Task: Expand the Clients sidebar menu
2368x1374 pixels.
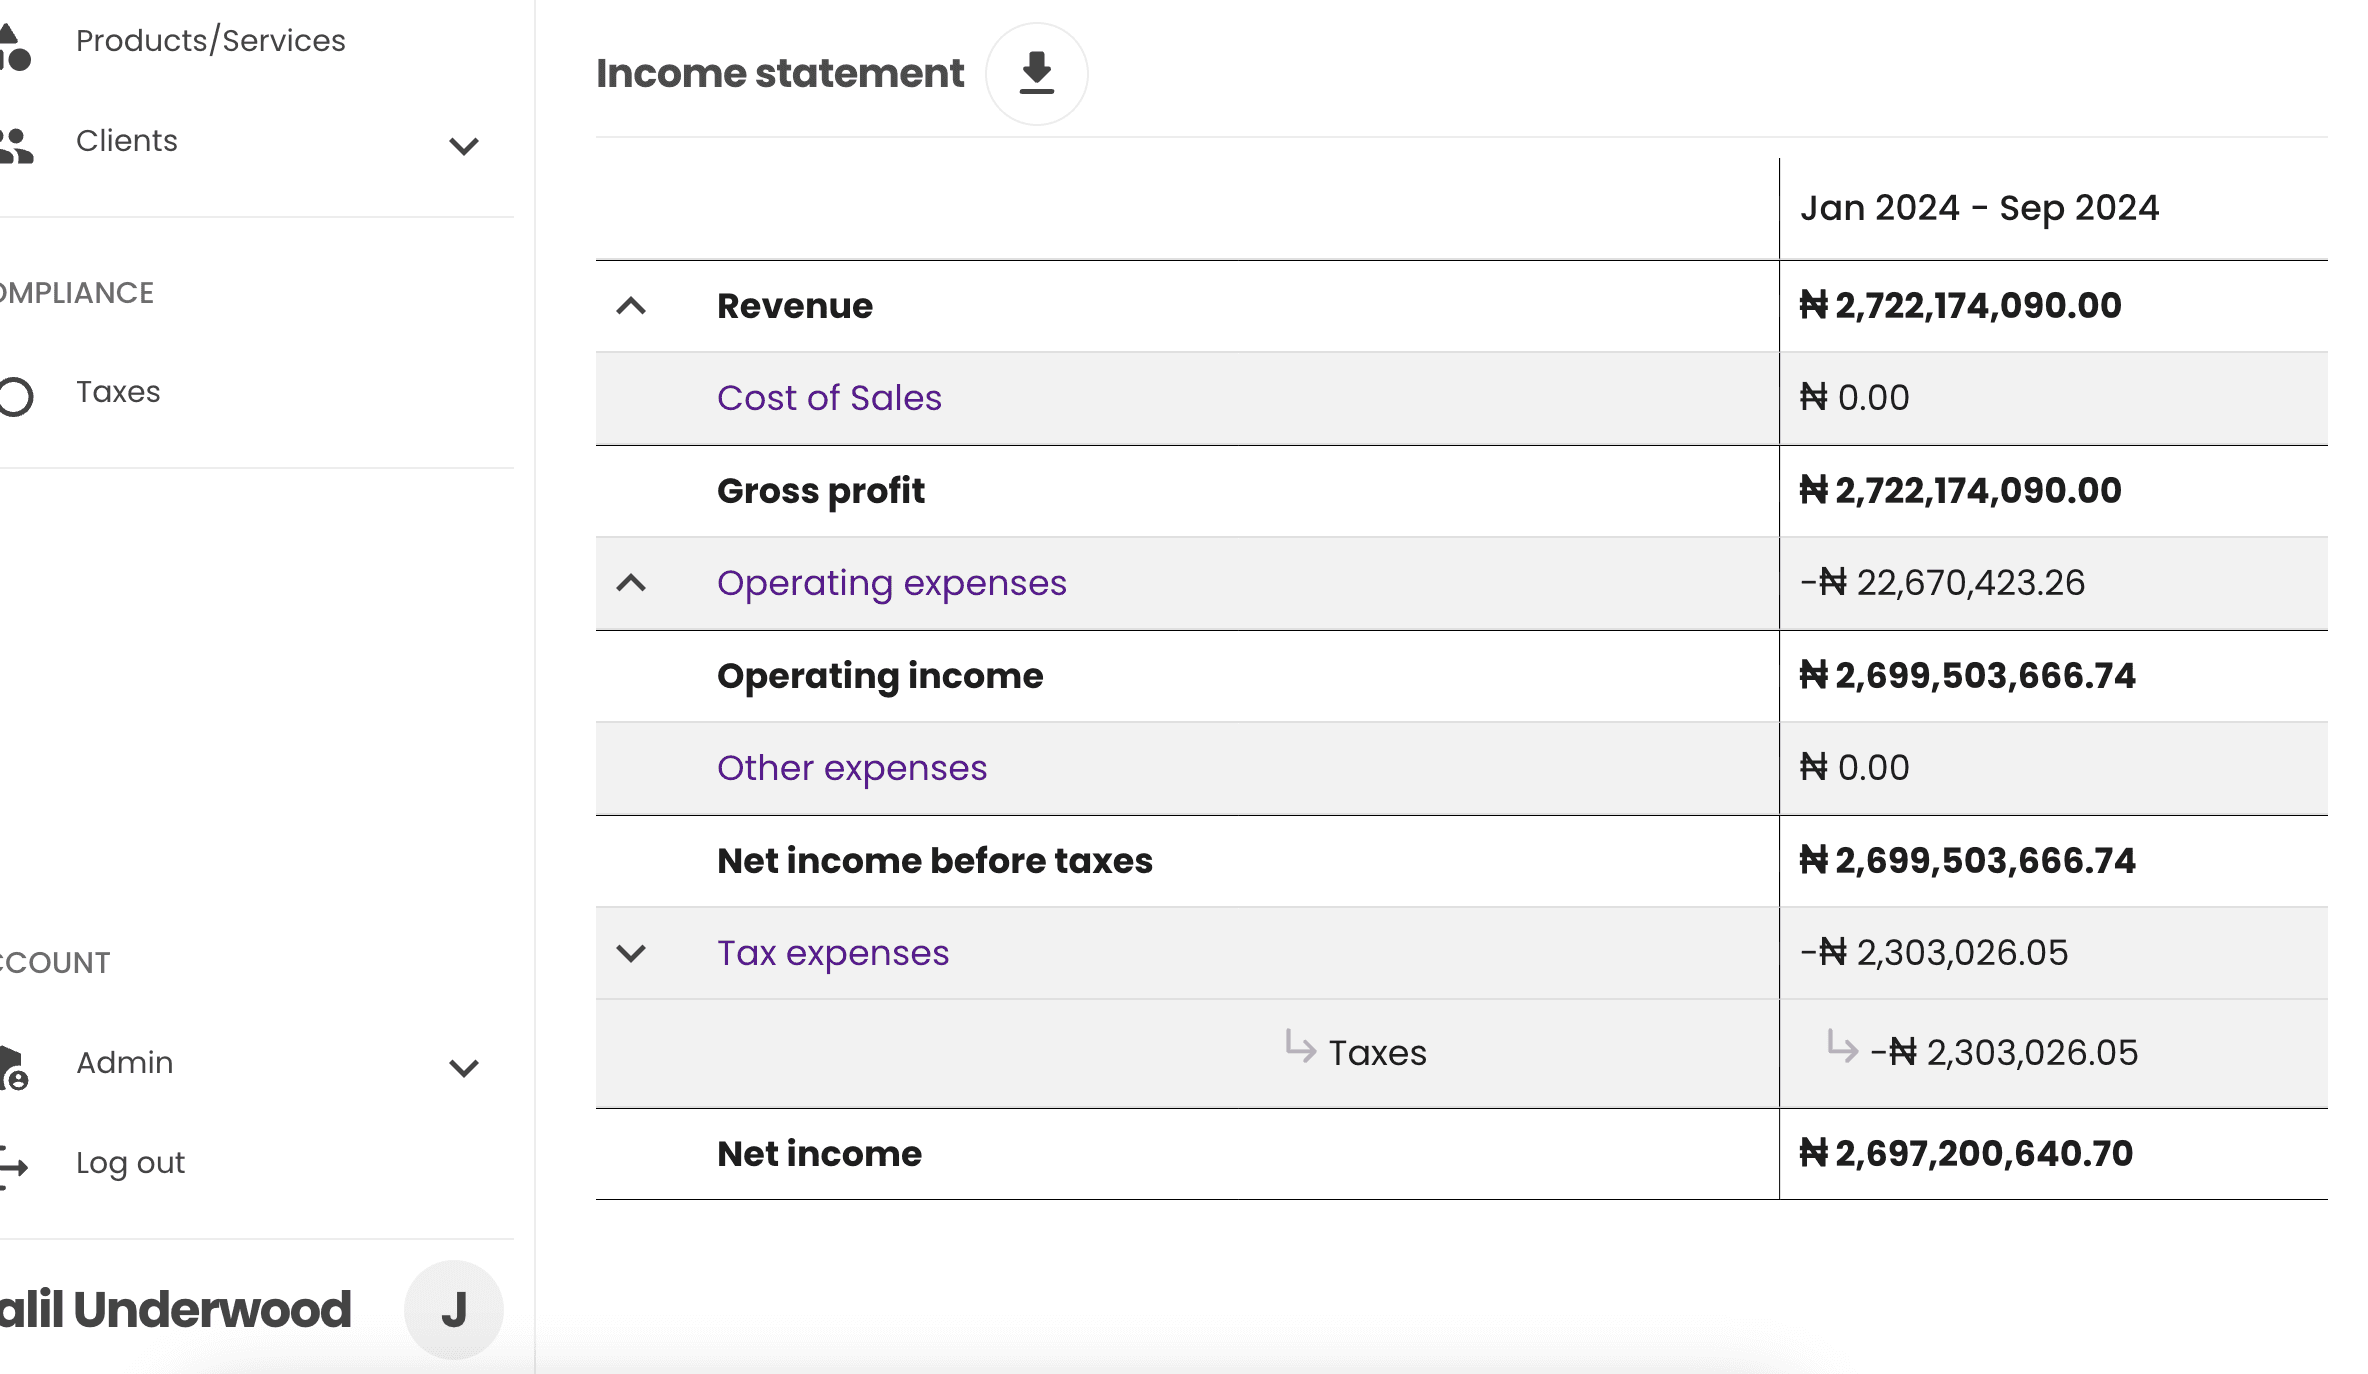Action: [464, 146]
